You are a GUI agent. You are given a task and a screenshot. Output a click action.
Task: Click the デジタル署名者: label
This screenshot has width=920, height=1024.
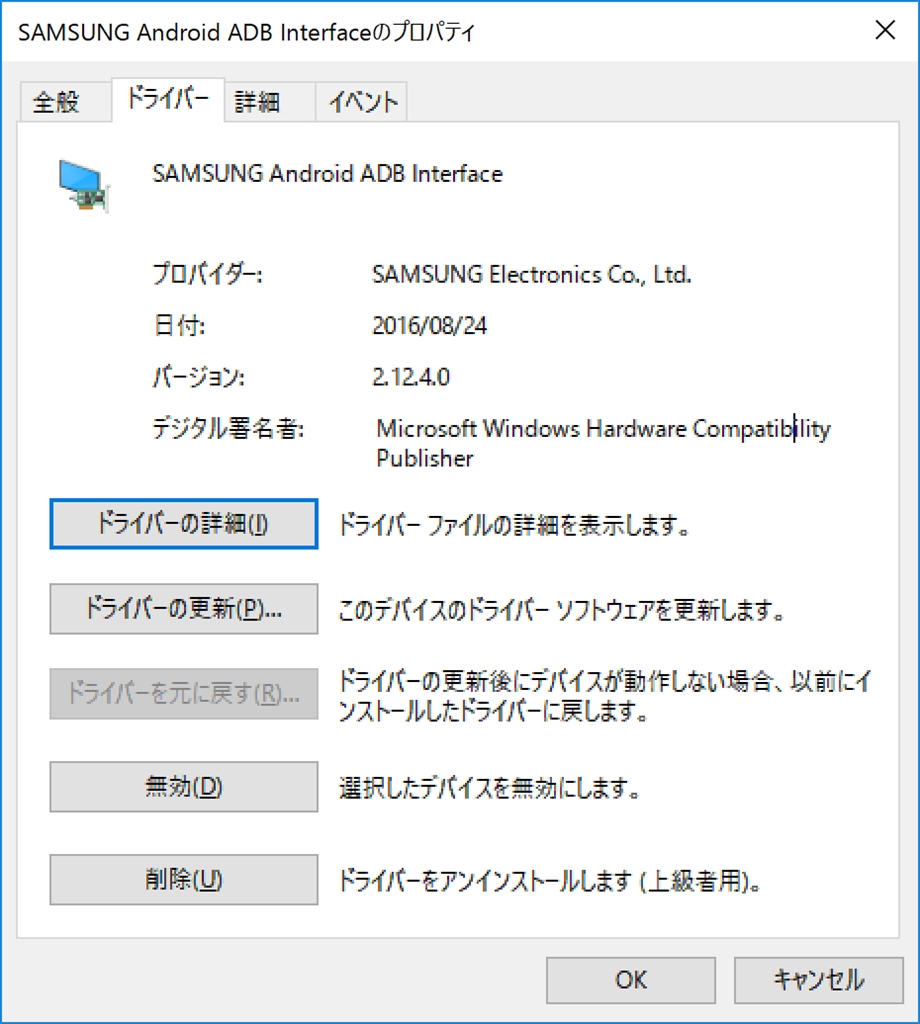[228, 429]
